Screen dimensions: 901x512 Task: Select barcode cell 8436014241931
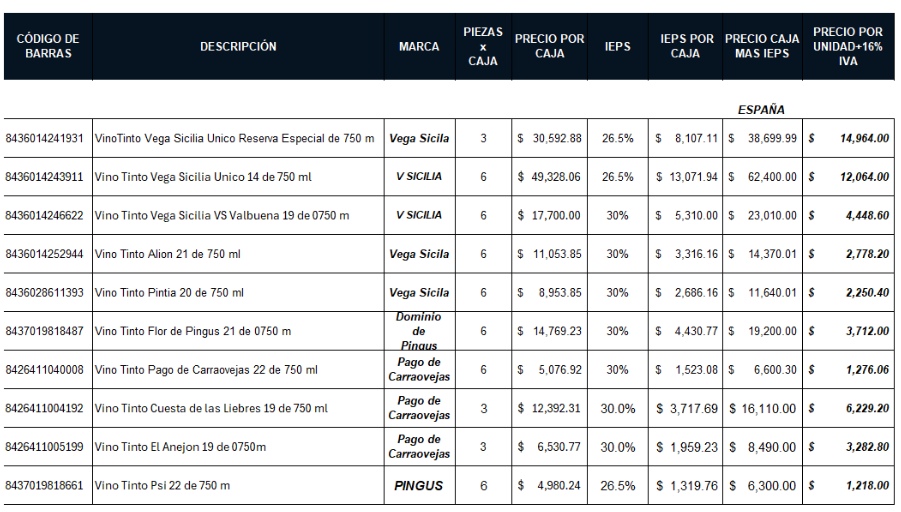tap(45, 138)
